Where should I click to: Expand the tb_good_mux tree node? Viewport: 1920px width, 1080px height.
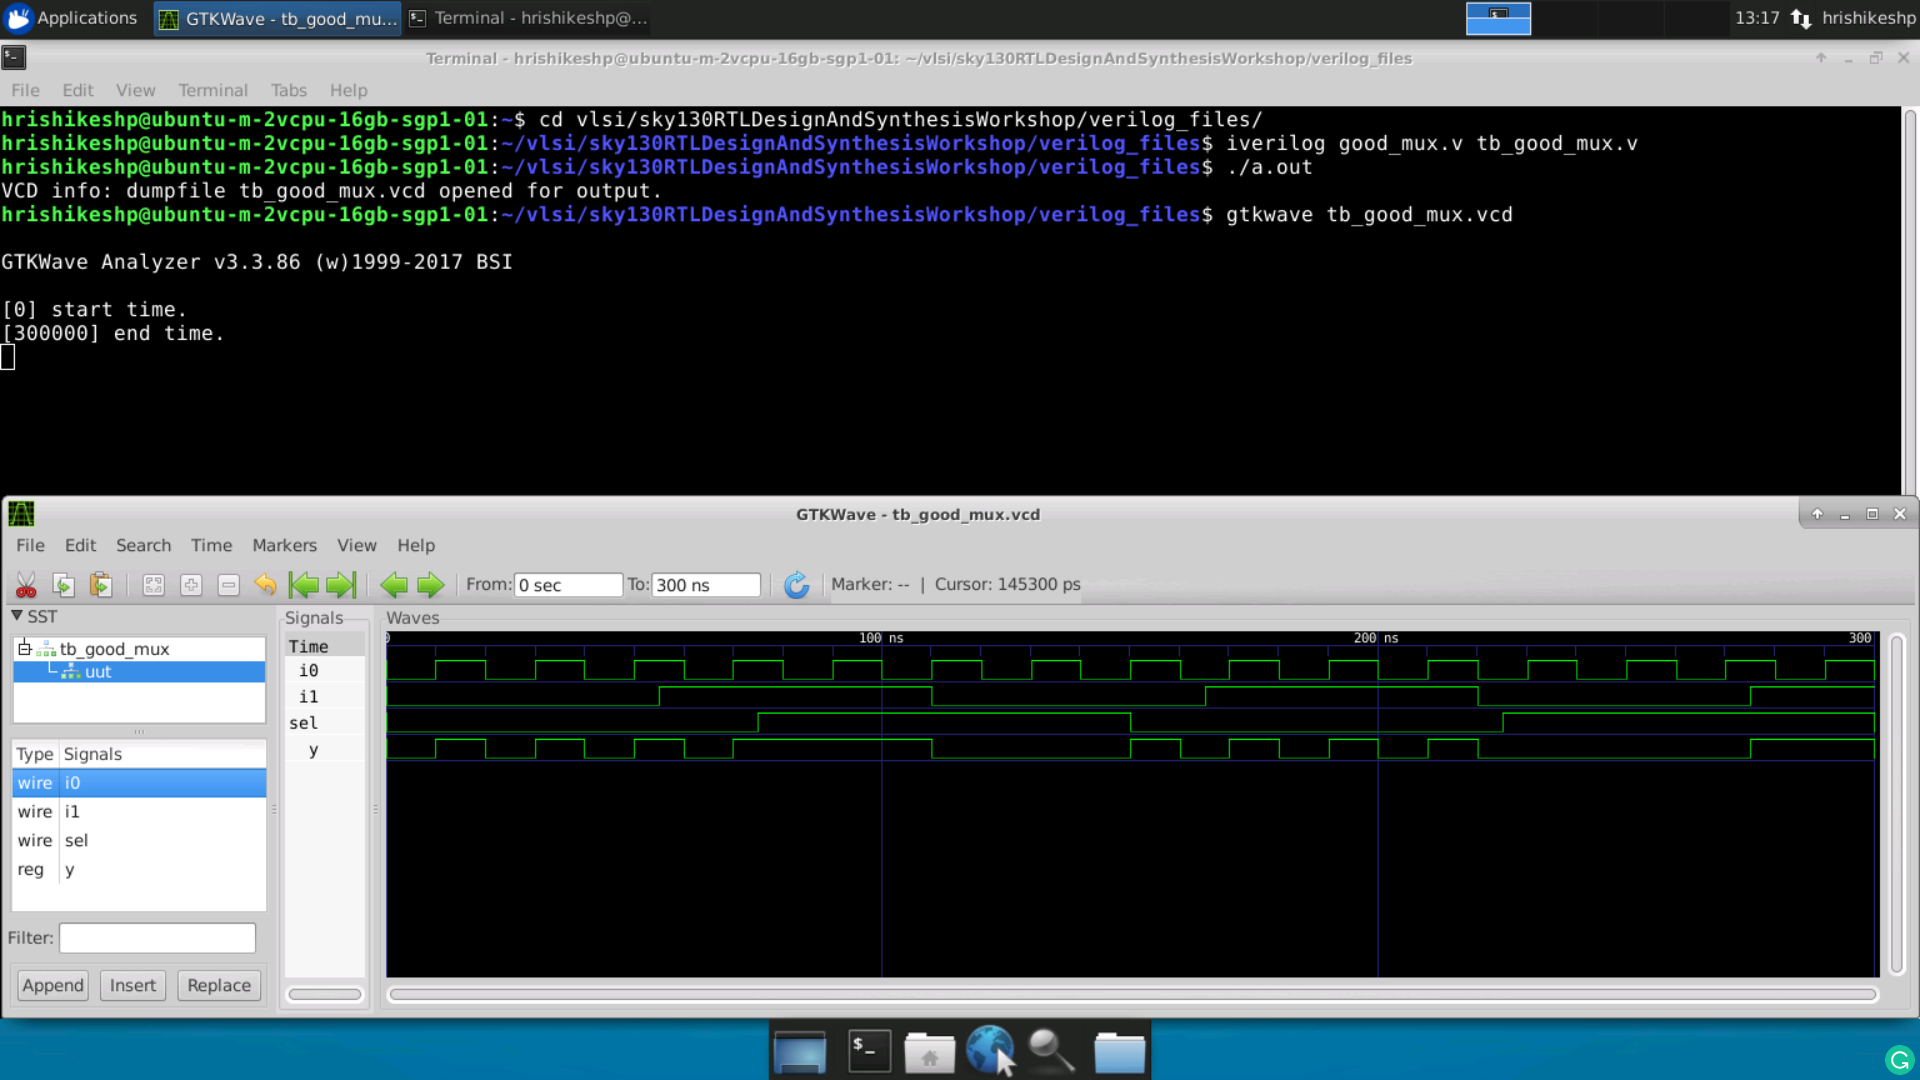tap(24, 647)
